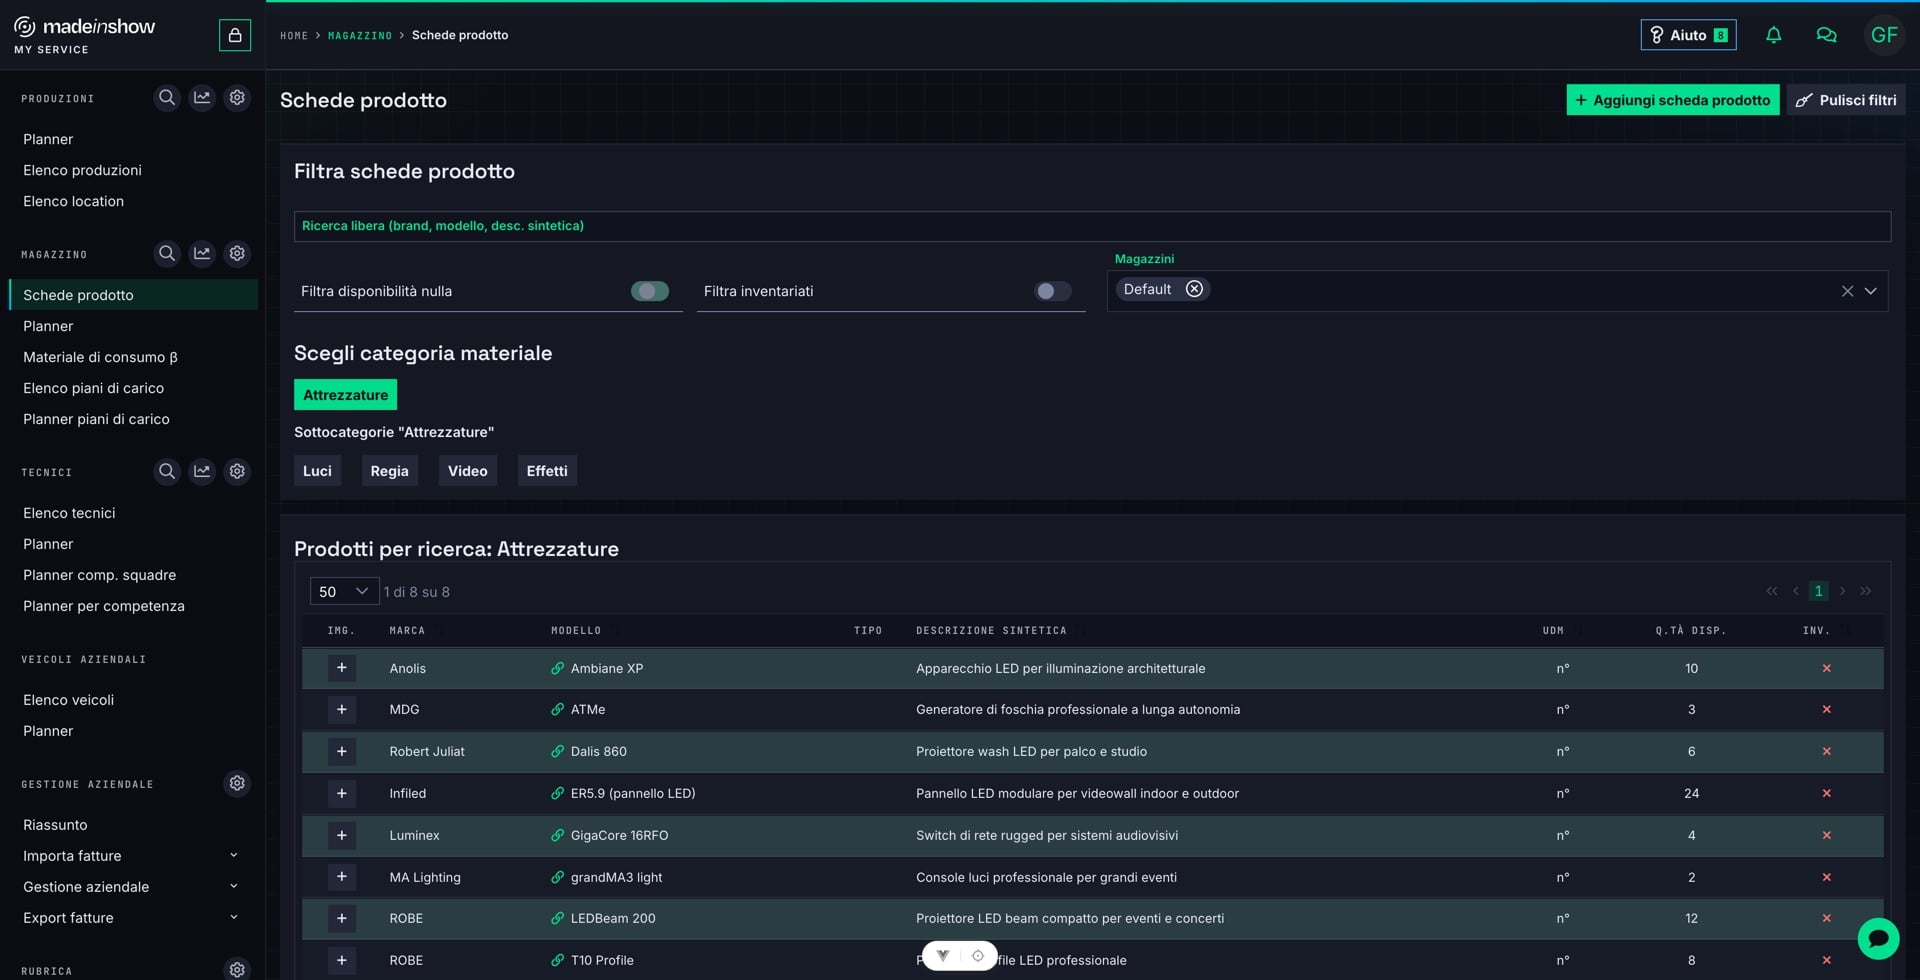Viewport: 1920px width, 980px height.
Task: Expand the MDG row details
Action: [x=341, y=709]
